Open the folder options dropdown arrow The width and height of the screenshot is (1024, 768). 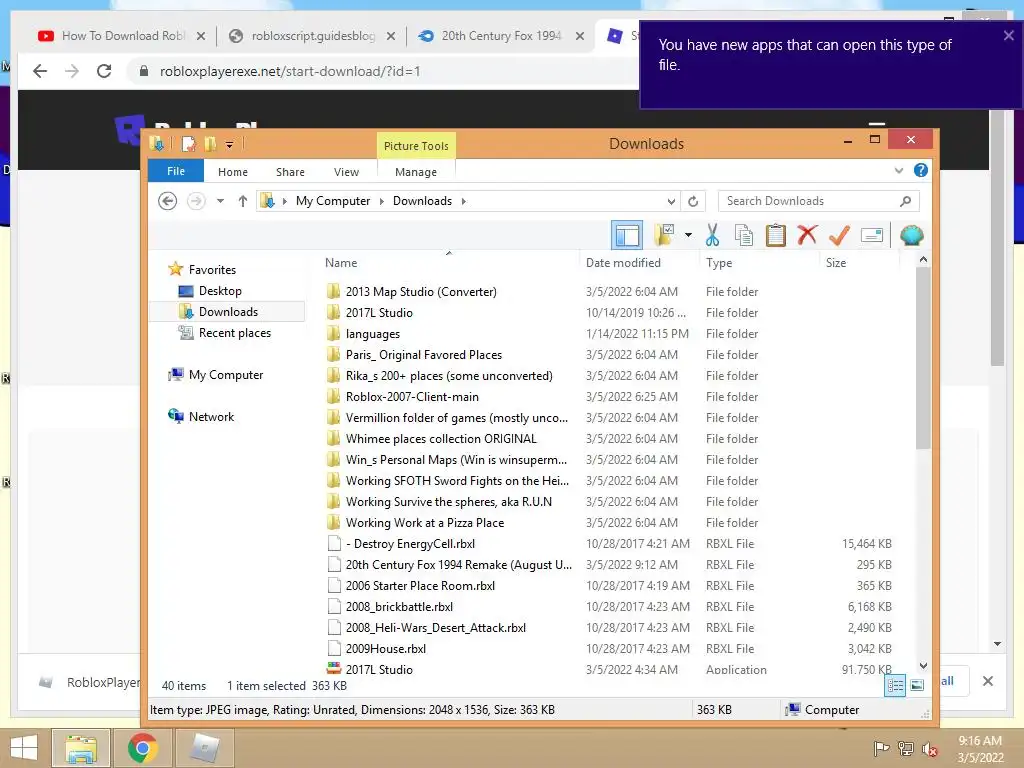point(688,235)
